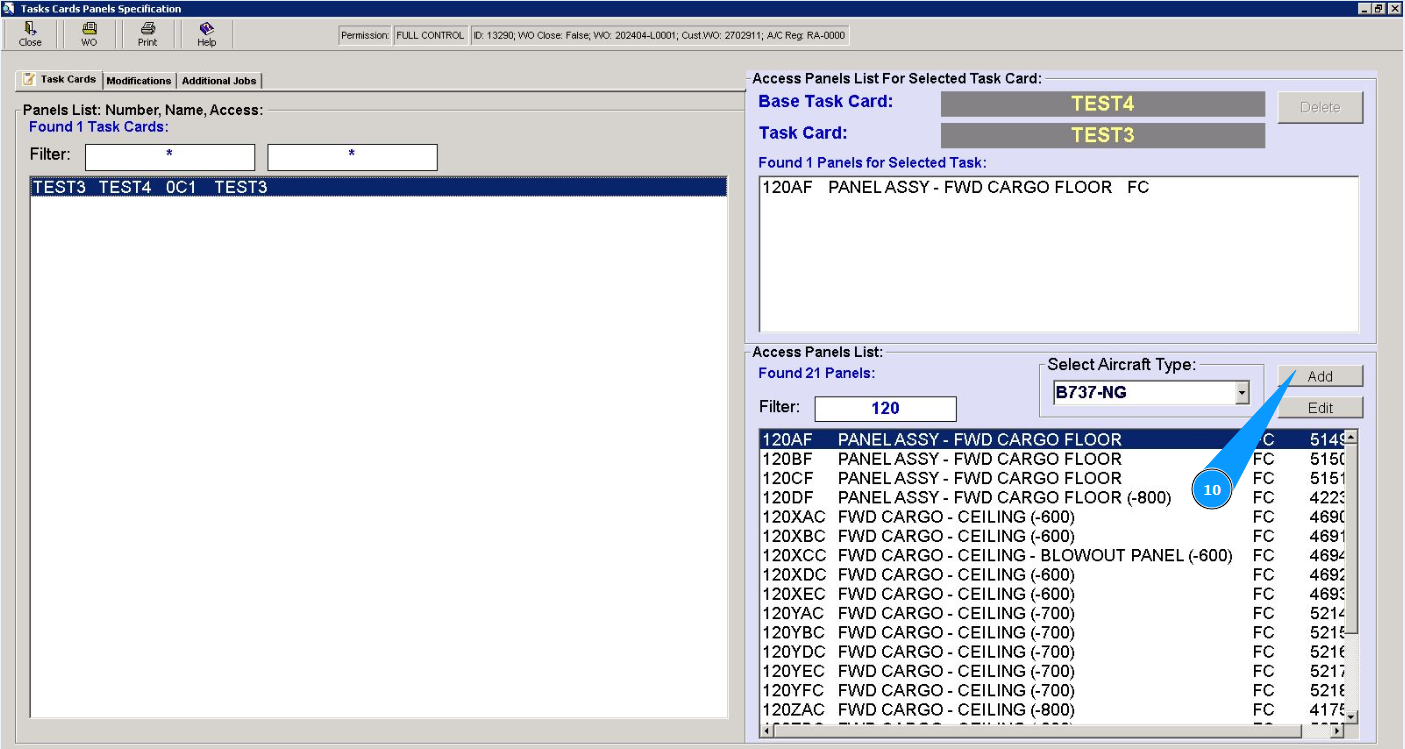Select the 120CF PANEL ASSY - FWD CARGO FLOOR row
This screenshot has height=749, width=1405.
pos(1050,478)
